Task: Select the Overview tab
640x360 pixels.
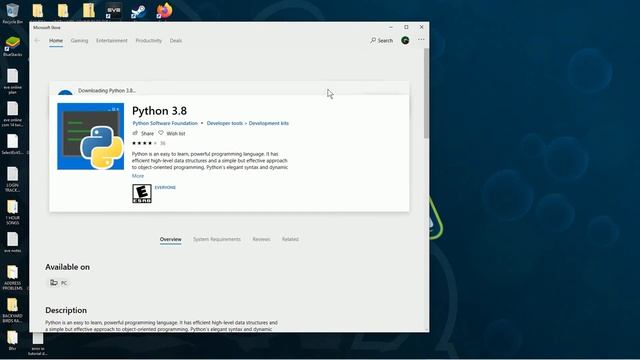Action: 171,239
